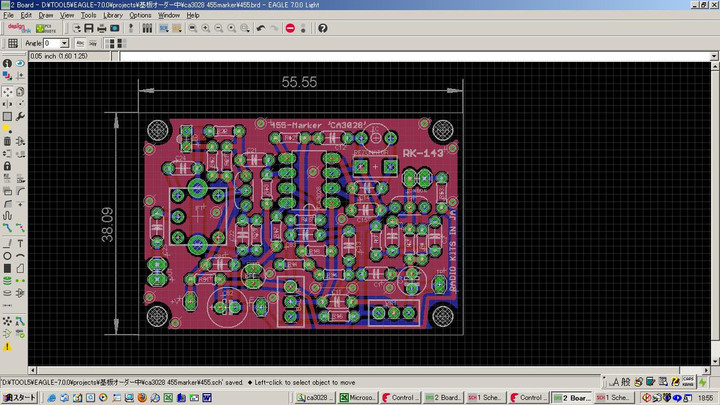Click the zoom to fit icon
Image resolution: width=720 pixels, height=405 pixels.
point(190,28)
